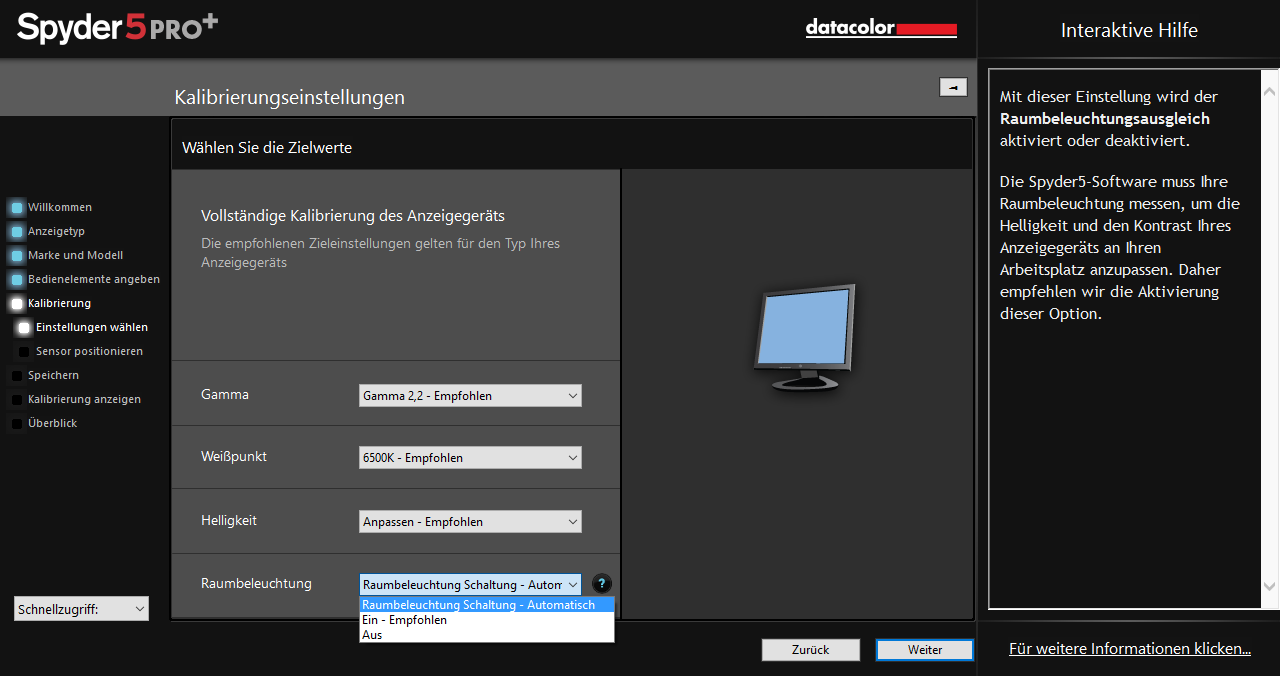Click help panel scrollbar down arrow
Screen dimensions: 1280x676
(x=1270, y=586)
